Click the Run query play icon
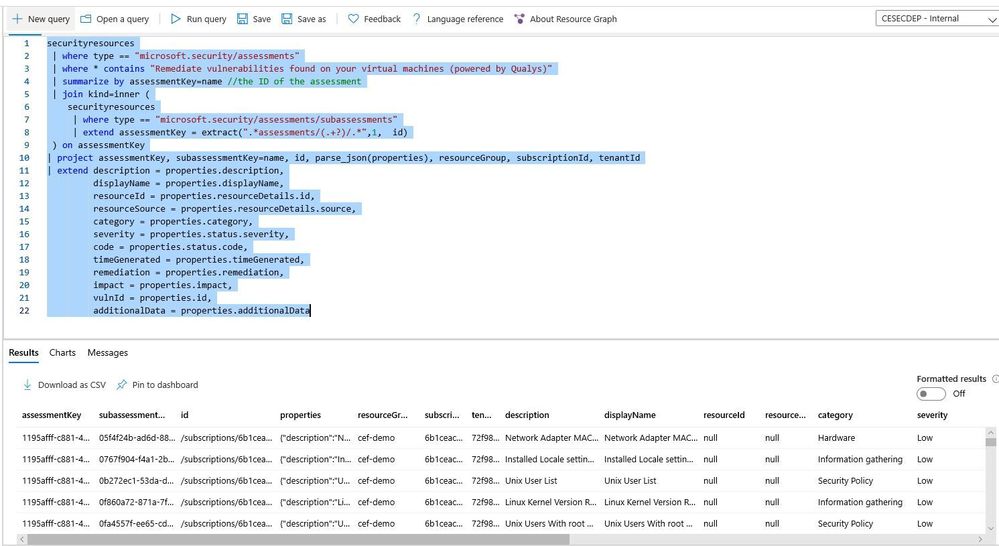 point(176,19)
